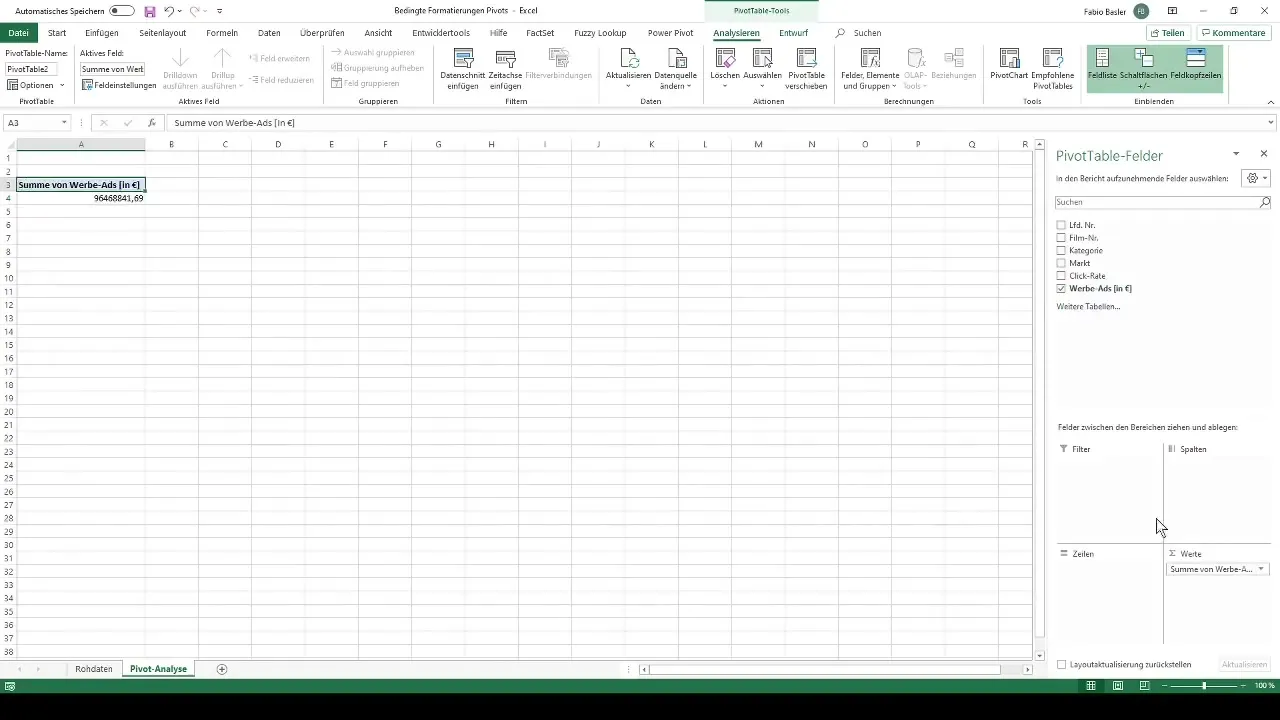The height and width of the screenshot is (720, 1280).
Task: Click the Undo arrow icon
Action: pos(169,10)
